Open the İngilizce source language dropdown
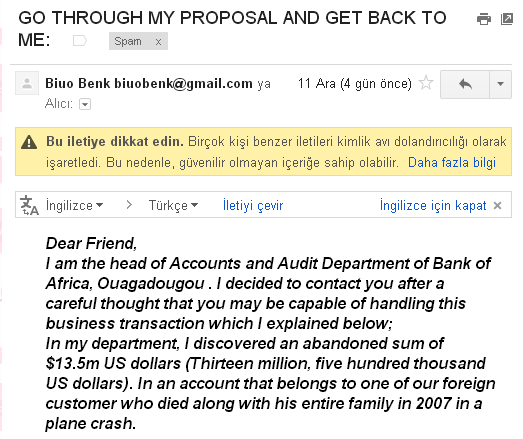The height and width of the screenshot is (439, 523). (74, 205)
